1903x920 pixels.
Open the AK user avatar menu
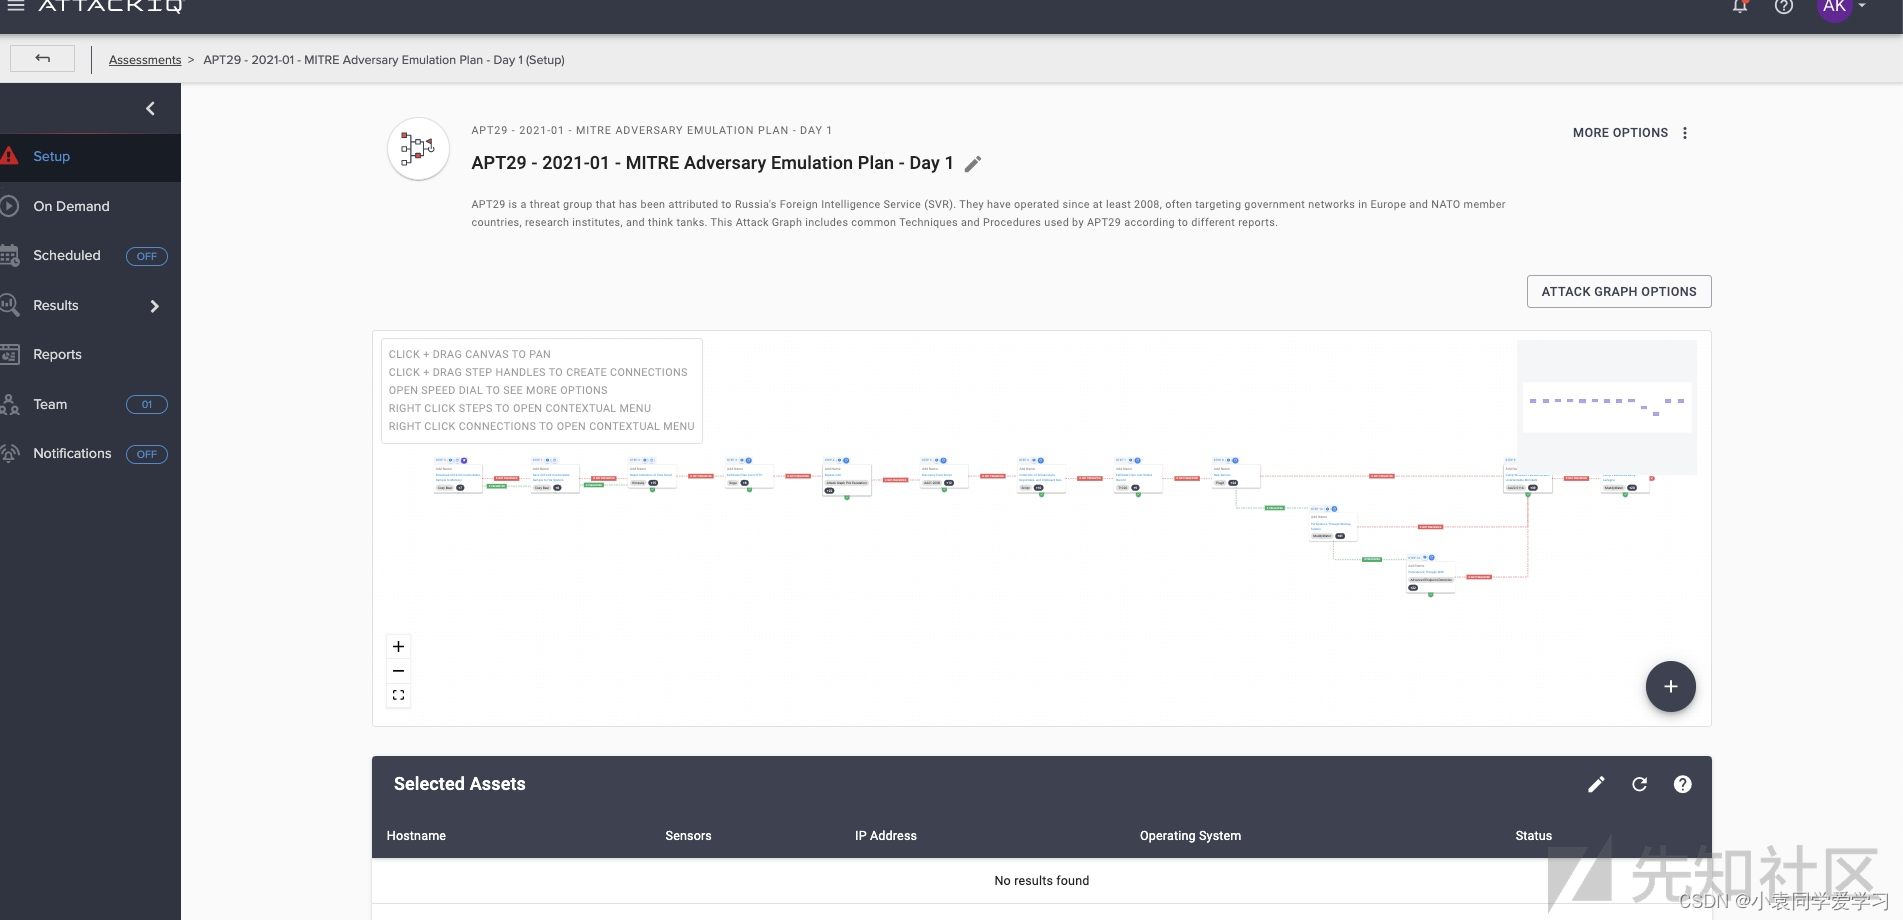click(x=1835, y=7)
